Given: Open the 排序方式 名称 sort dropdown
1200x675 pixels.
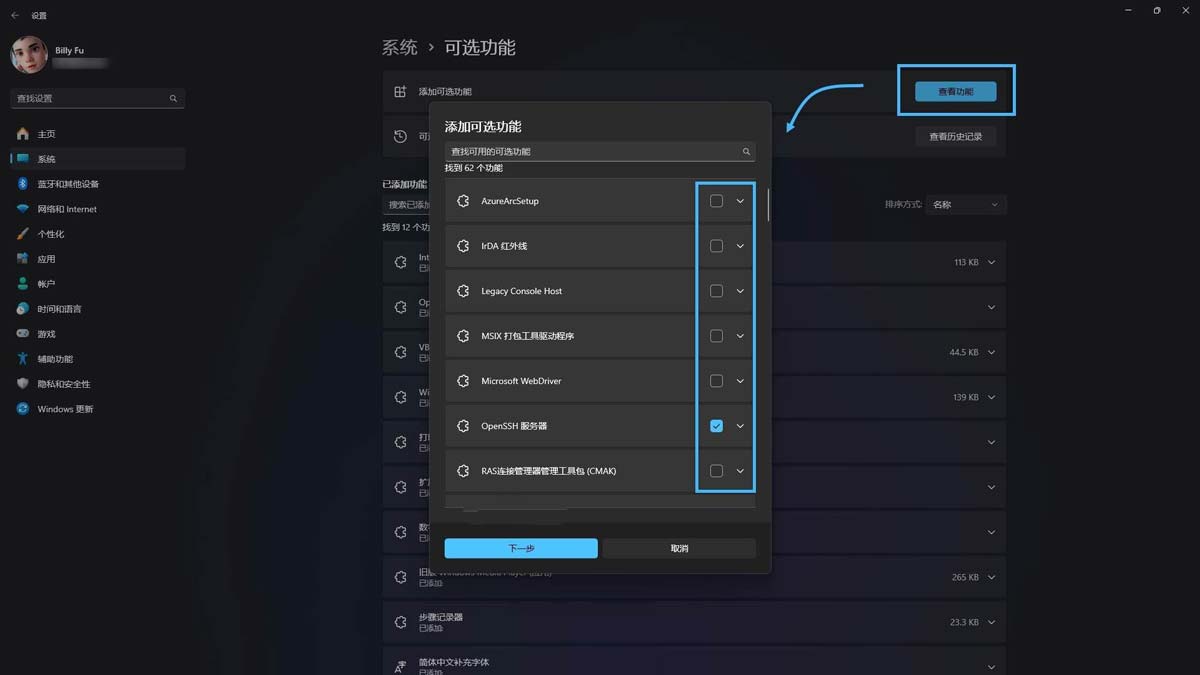Looking at the screenshot, I should (965, 205).
